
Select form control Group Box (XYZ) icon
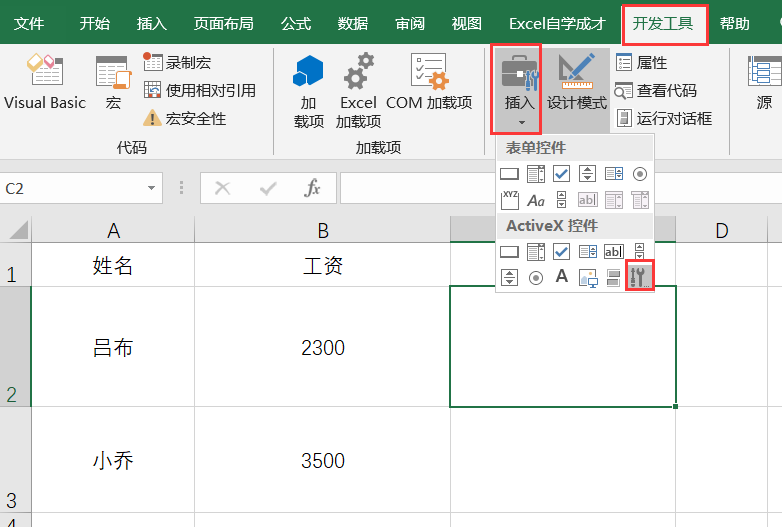pyautogui.click(x=509, y=200)
